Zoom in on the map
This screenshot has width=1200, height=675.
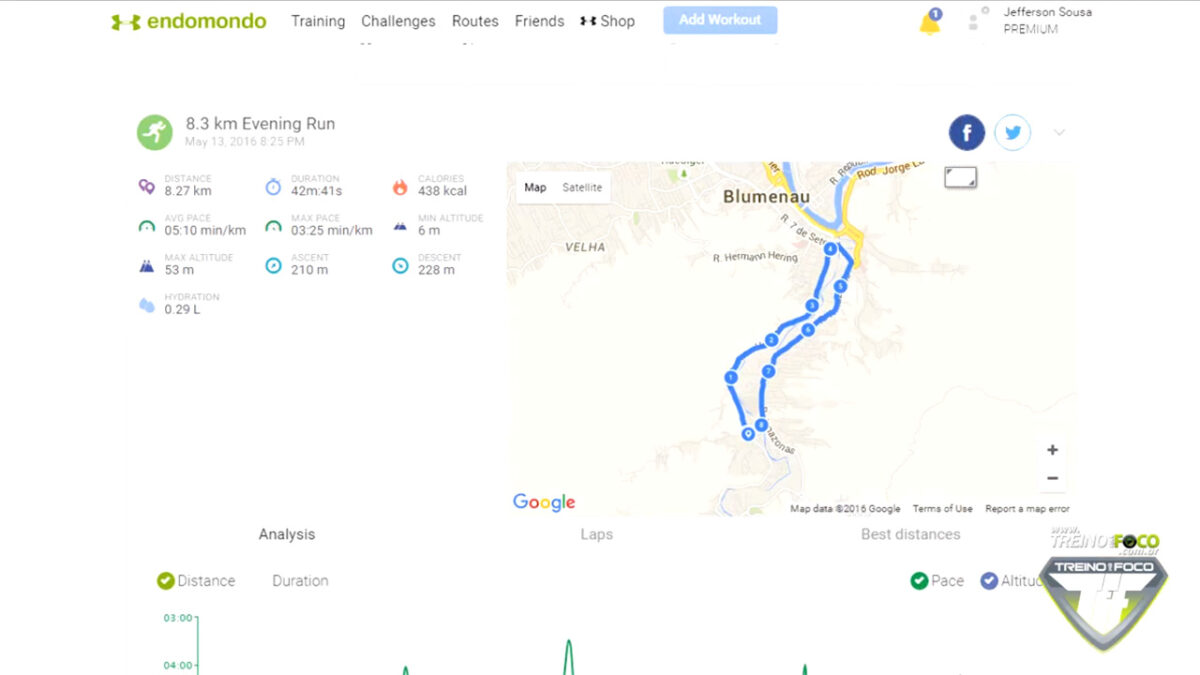[x=1052, y=450]
